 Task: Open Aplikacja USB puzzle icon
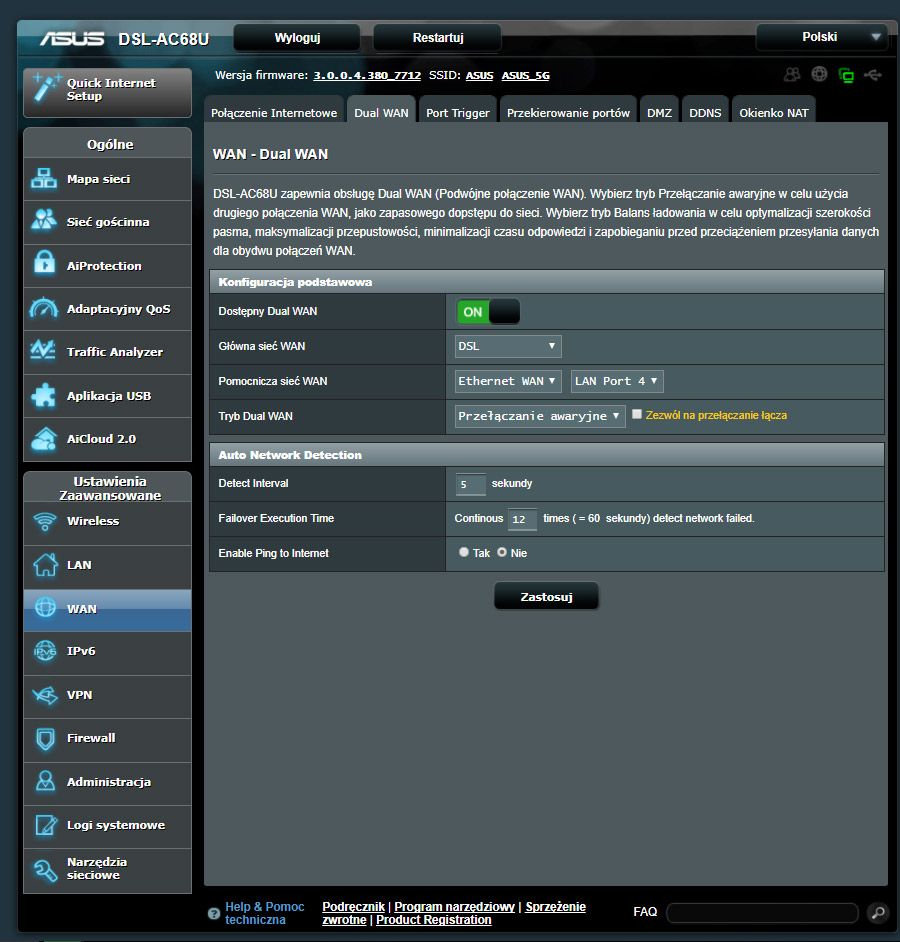tap(44, 396)
